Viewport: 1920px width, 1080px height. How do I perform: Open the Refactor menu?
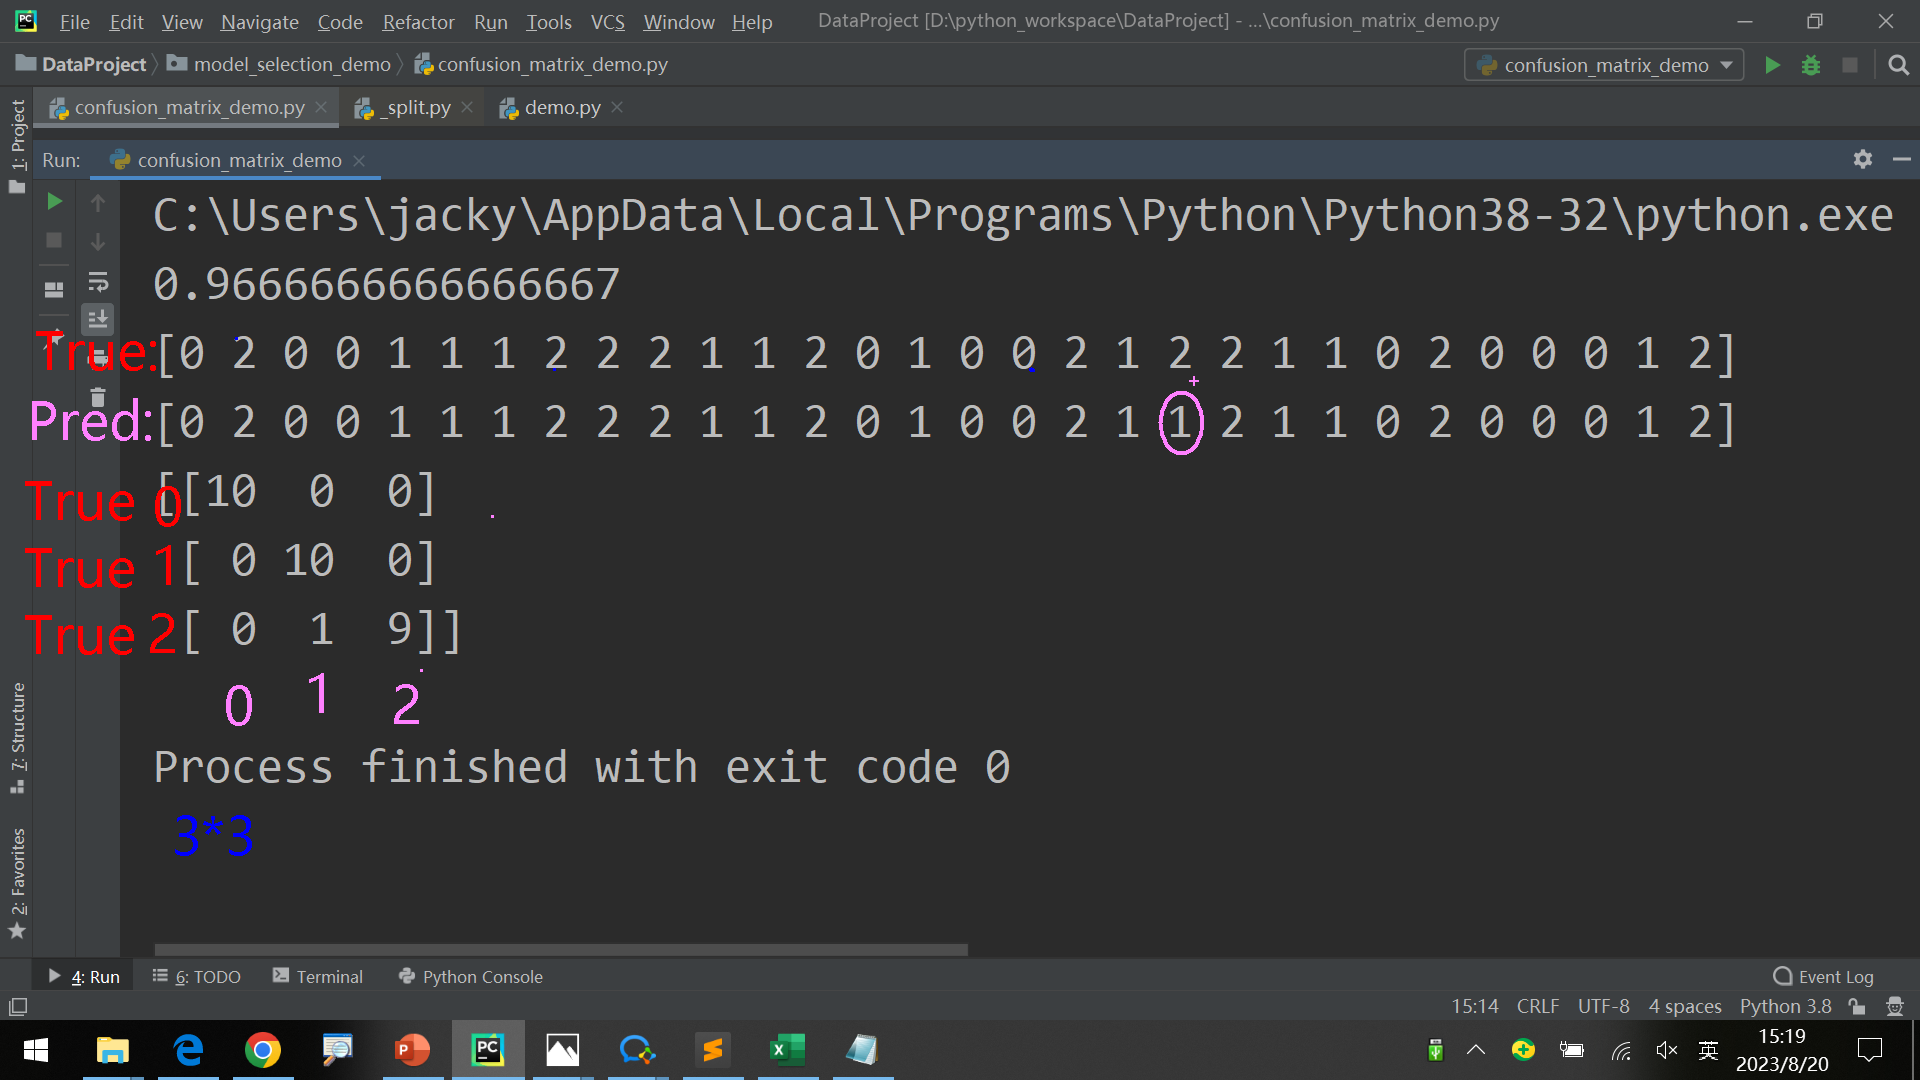pyautogui.click(x=417, y=21)
